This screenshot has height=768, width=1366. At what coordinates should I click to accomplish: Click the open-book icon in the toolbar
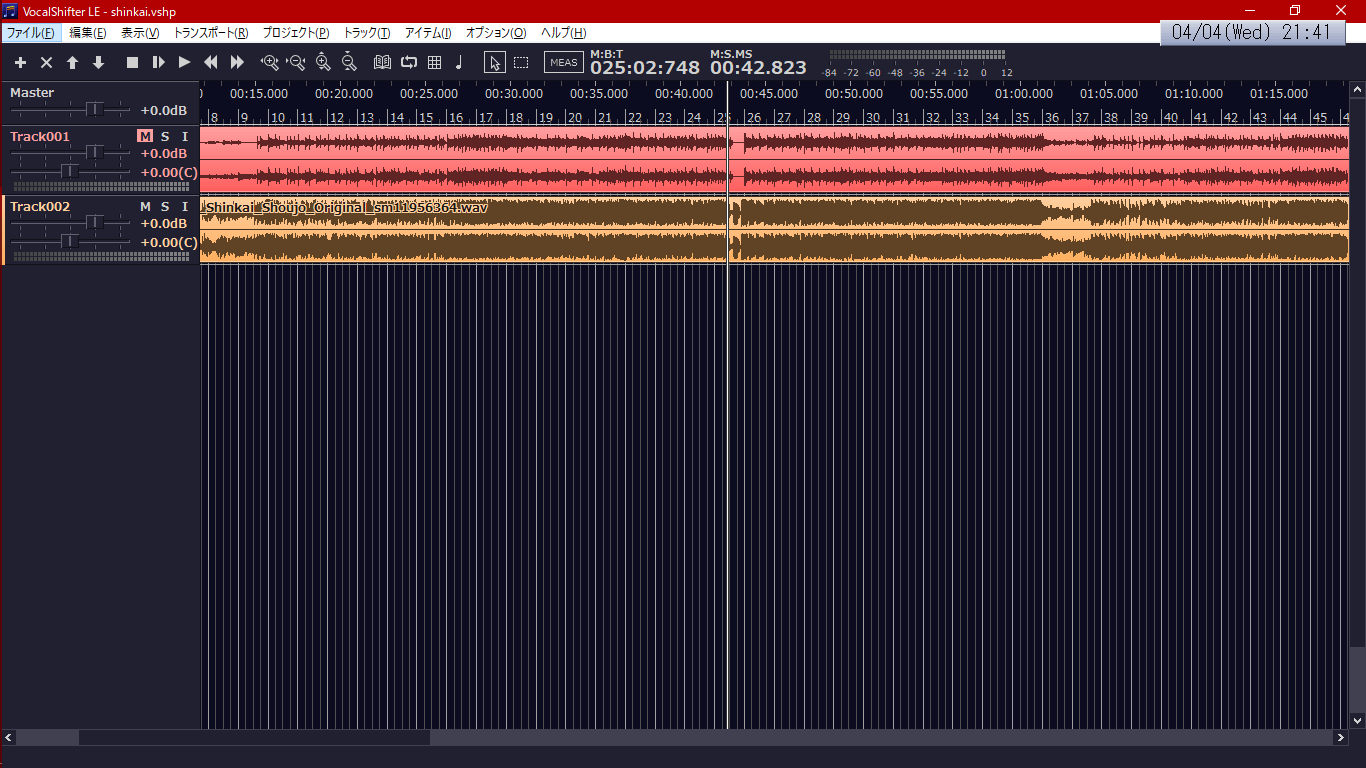click(382, 62)
